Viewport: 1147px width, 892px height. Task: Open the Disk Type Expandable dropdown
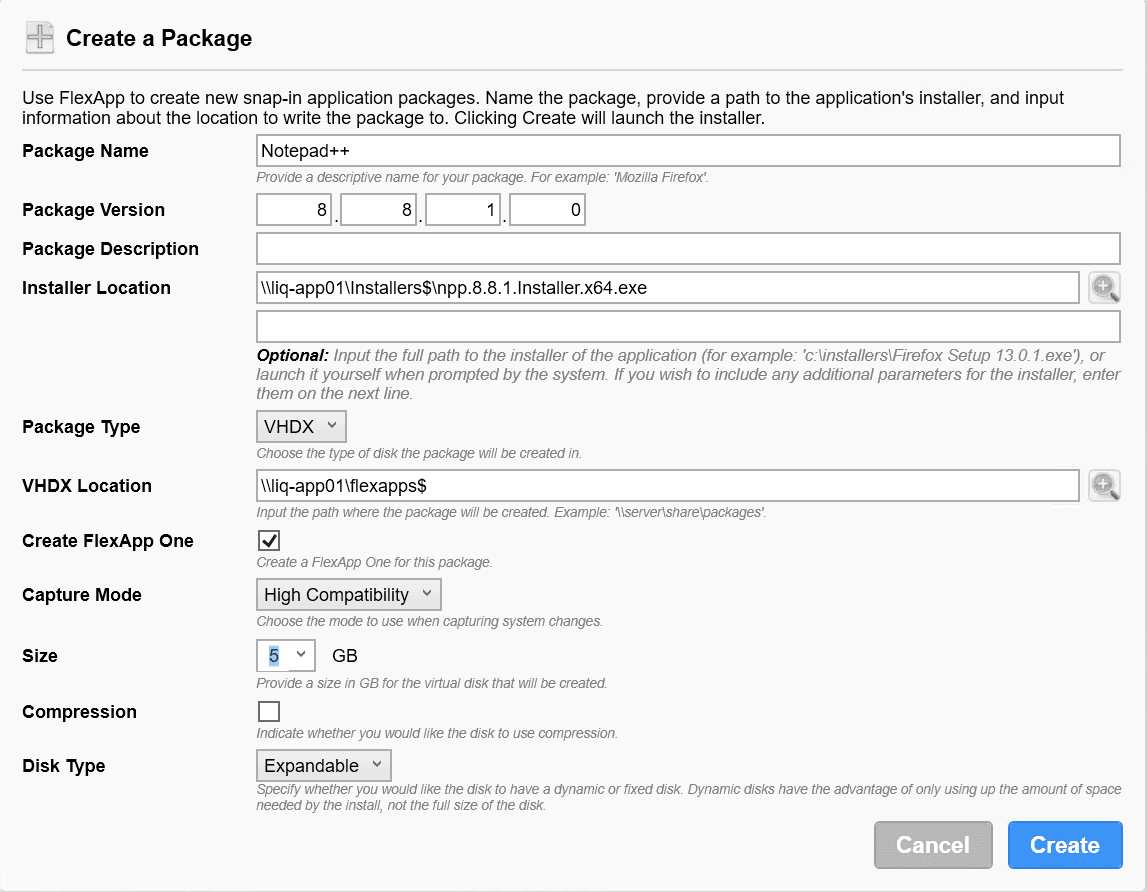click(x=323, y=766)
